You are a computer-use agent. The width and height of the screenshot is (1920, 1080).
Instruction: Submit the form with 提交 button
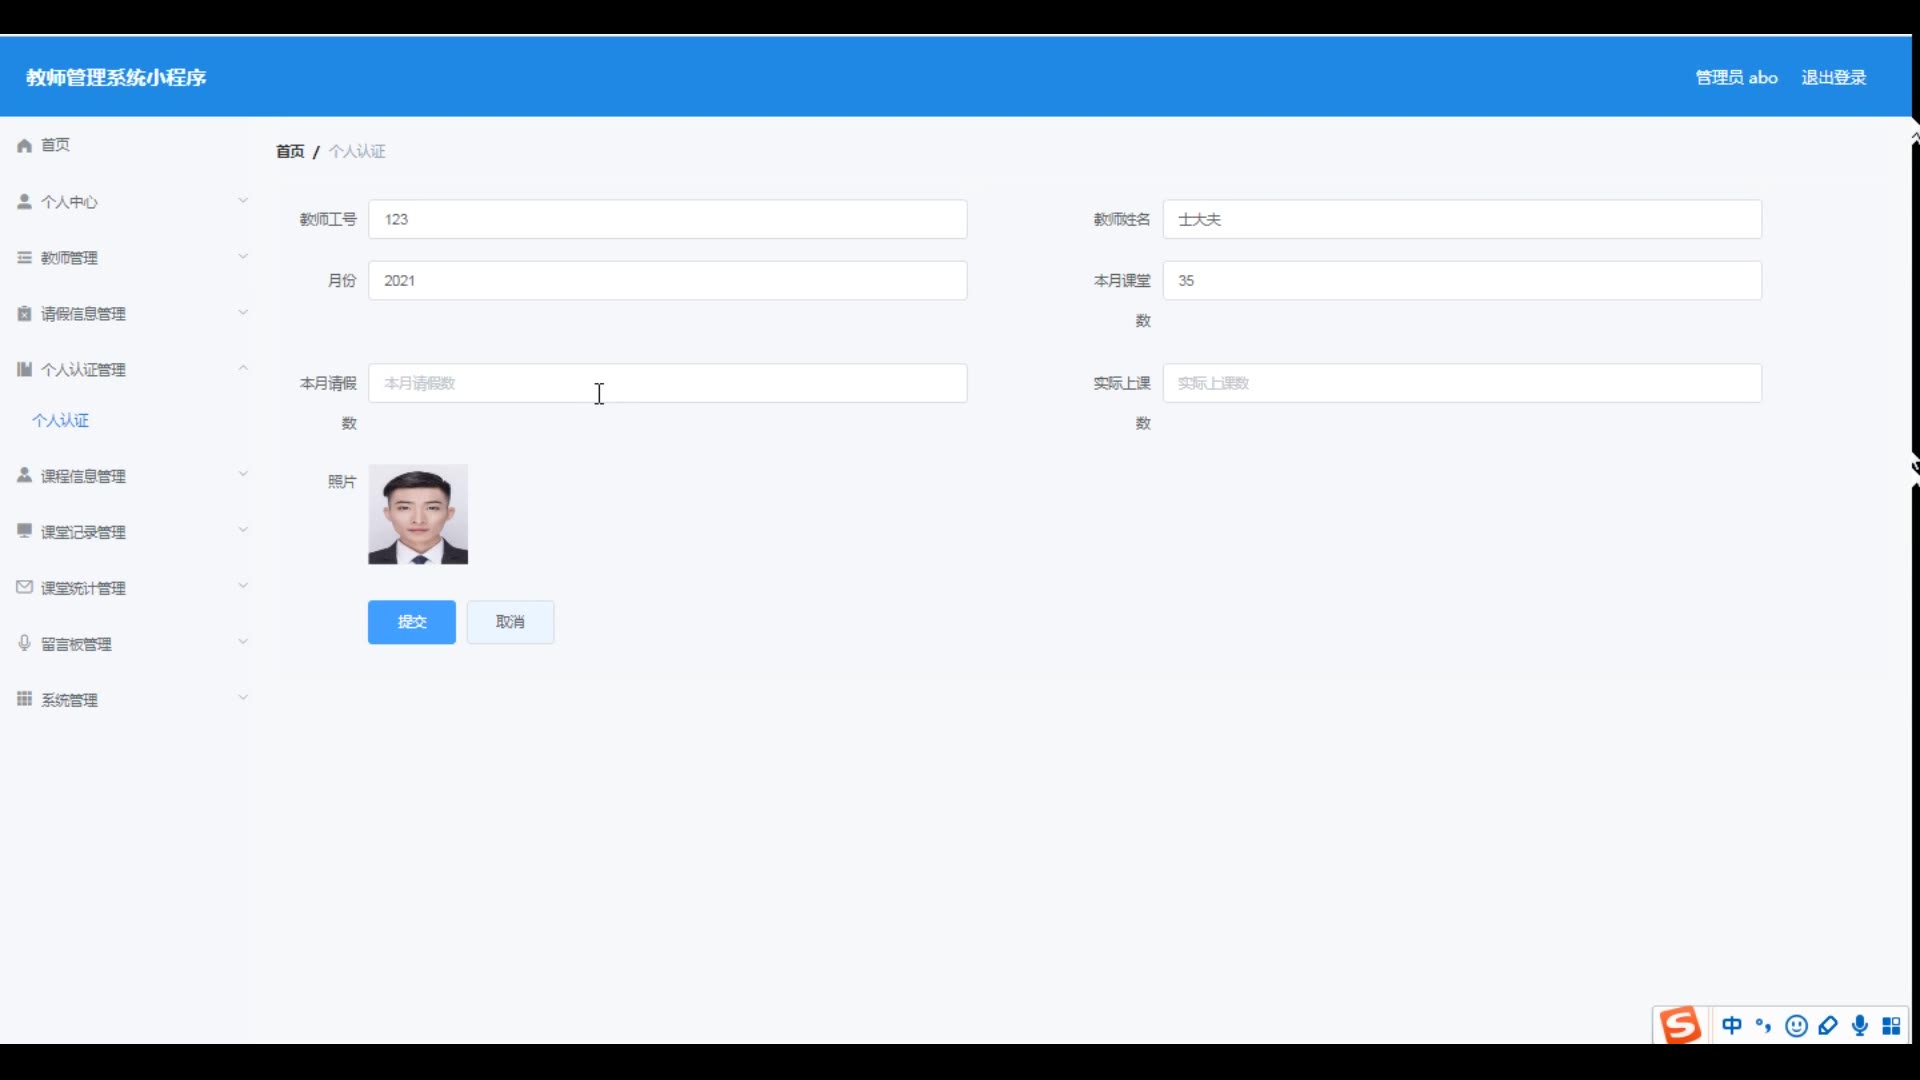(411, 622)
